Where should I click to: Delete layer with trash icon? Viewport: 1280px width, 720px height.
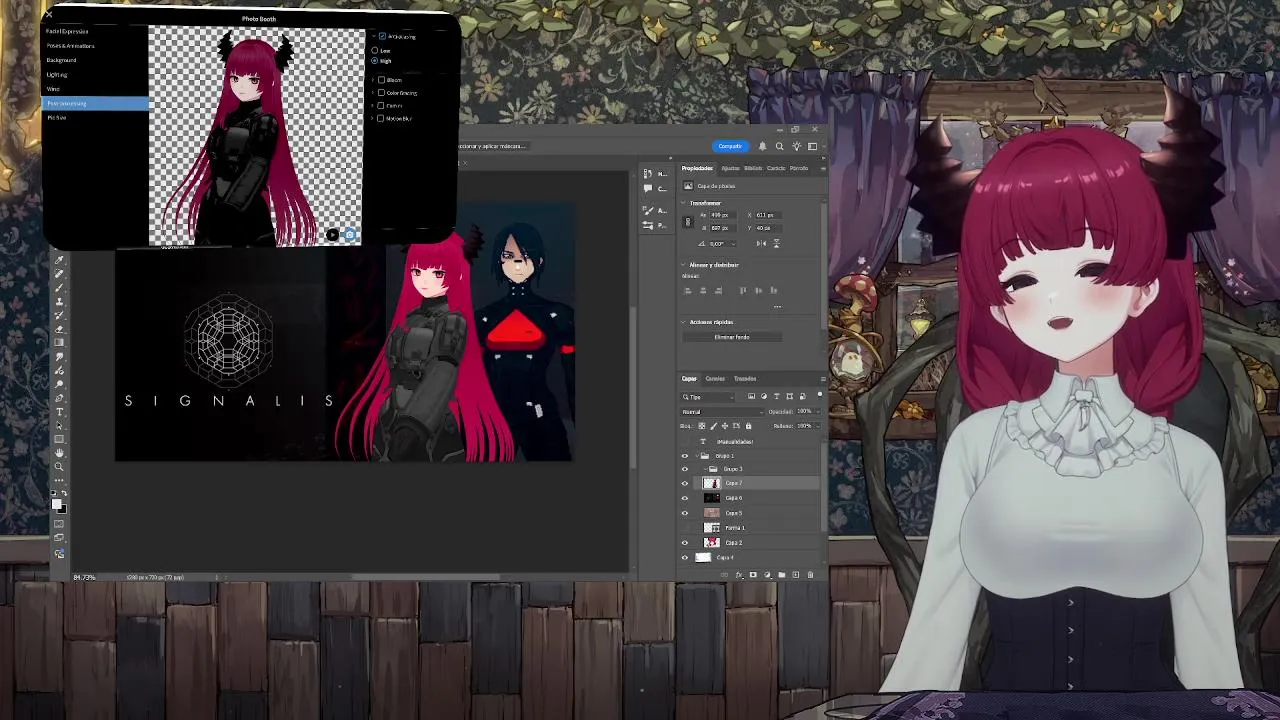tap(810, 575)
